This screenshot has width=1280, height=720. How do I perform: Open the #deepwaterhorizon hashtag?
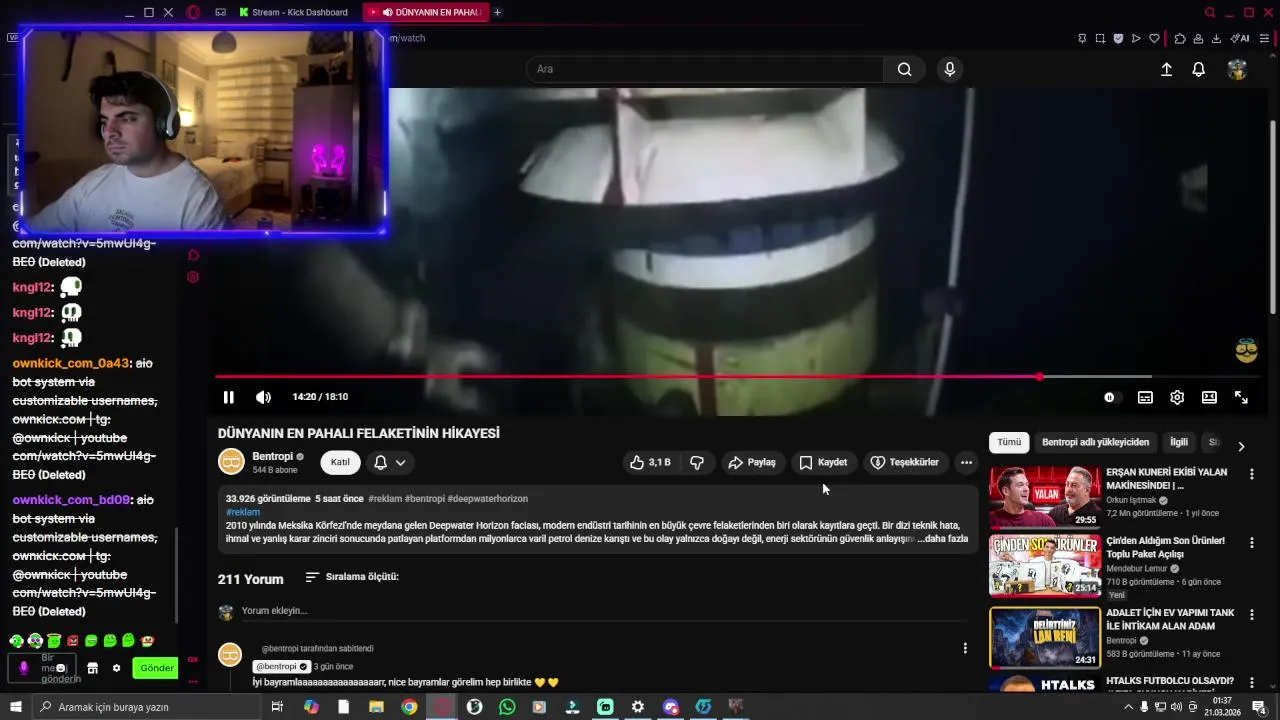tap(487, 498)
